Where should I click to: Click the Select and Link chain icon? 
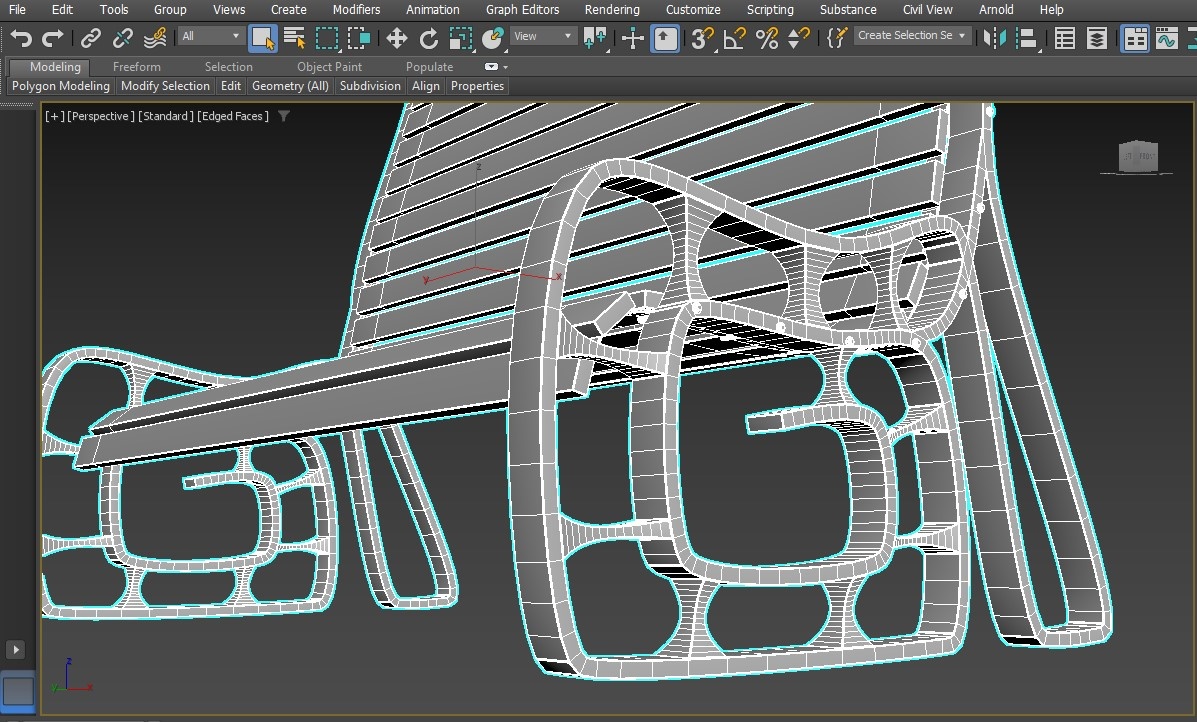(x=91, y=39)
